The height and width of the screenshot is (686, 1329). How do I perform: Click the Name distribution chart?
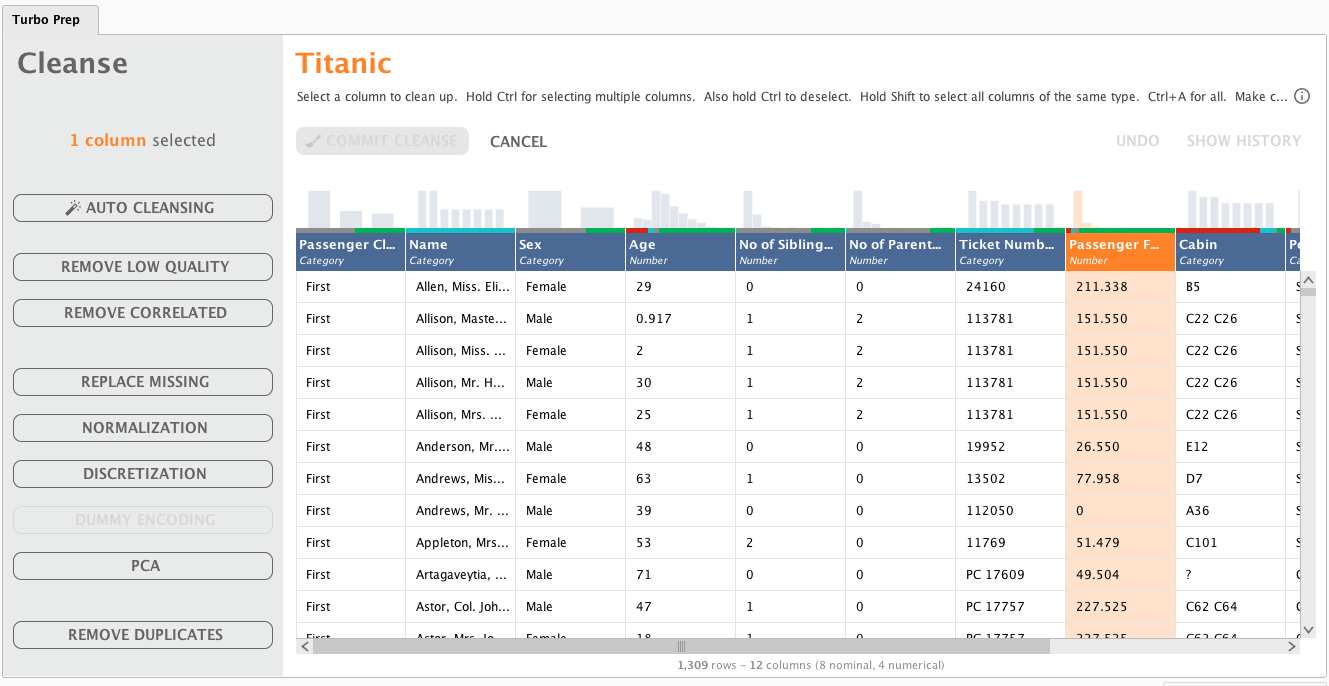(460, 210)
